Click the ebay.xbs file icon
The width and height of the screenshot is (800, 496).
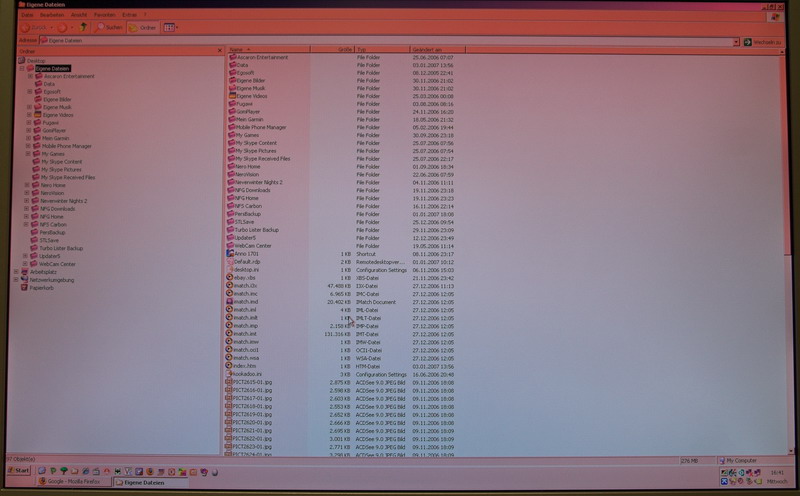[230, 277]
